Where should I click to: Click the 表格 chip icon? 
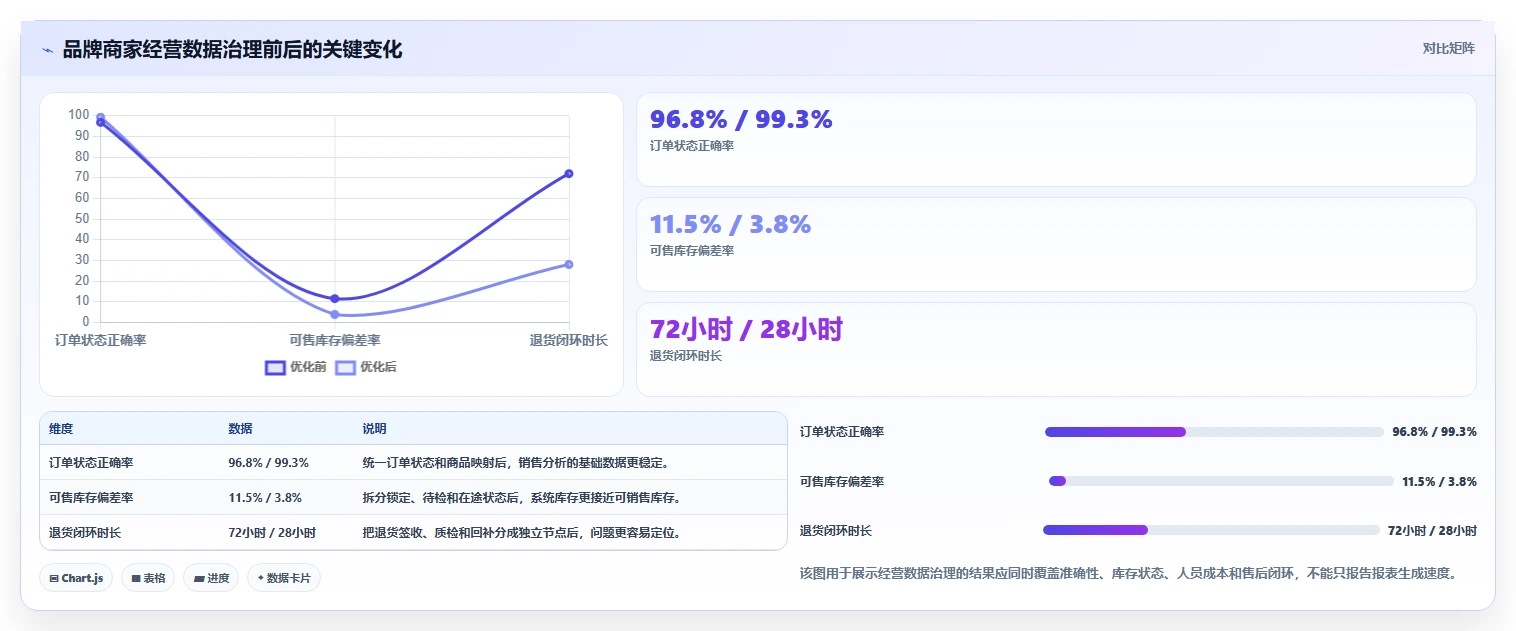click(136, 578)
